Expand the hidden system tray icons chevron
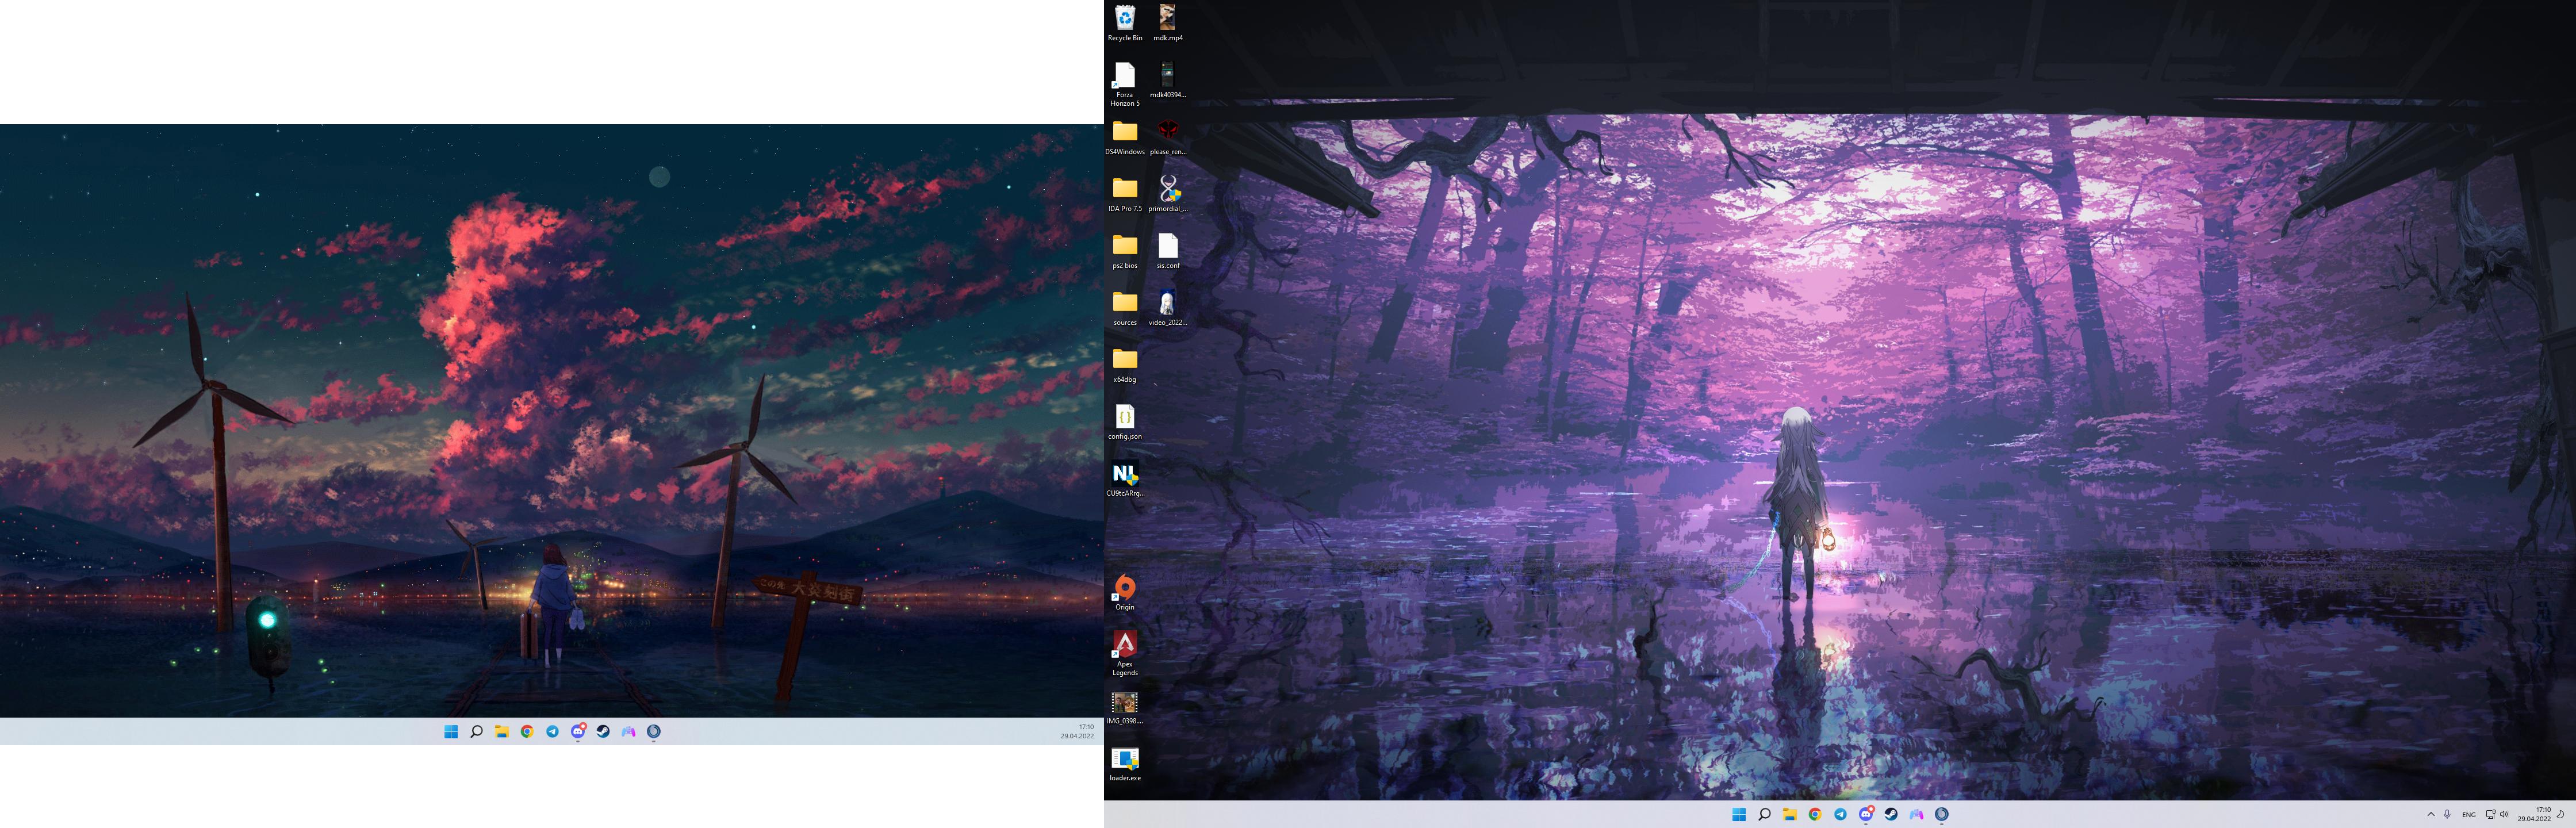Screen dimensions: 2576x828 pos(2430,814)
